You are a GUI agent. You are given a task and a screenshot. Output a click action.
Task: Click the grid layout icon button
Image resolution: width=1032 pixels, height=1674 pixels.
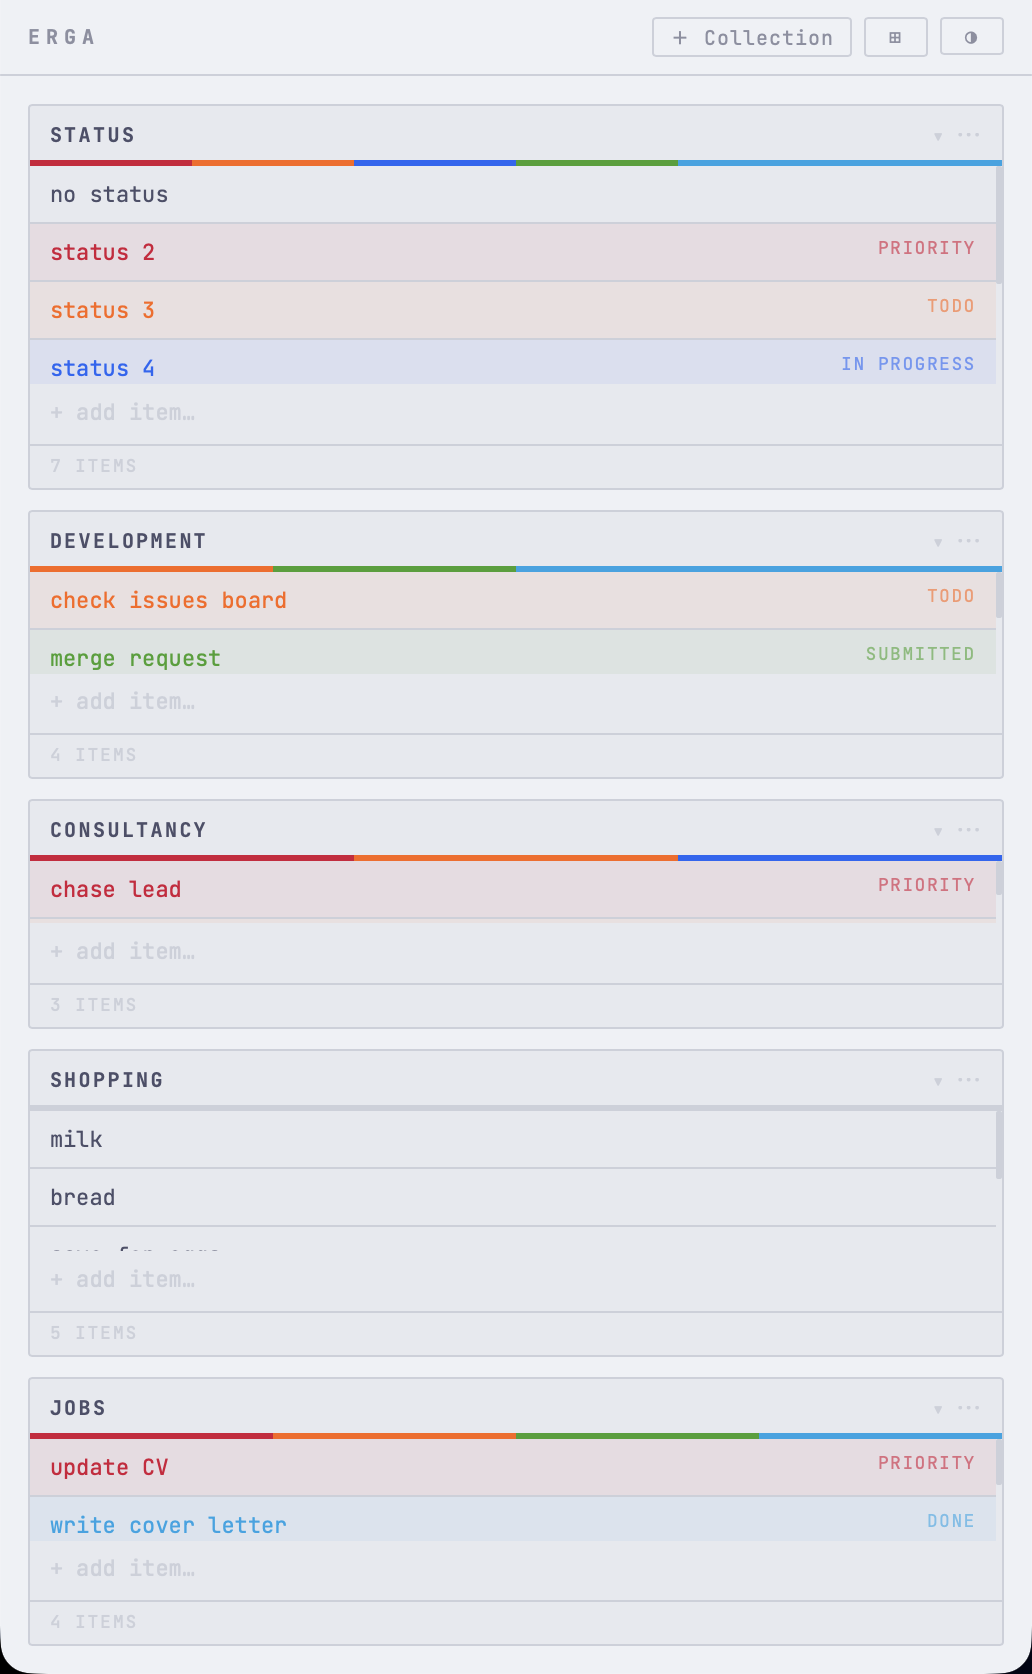[x=895, y=37]
